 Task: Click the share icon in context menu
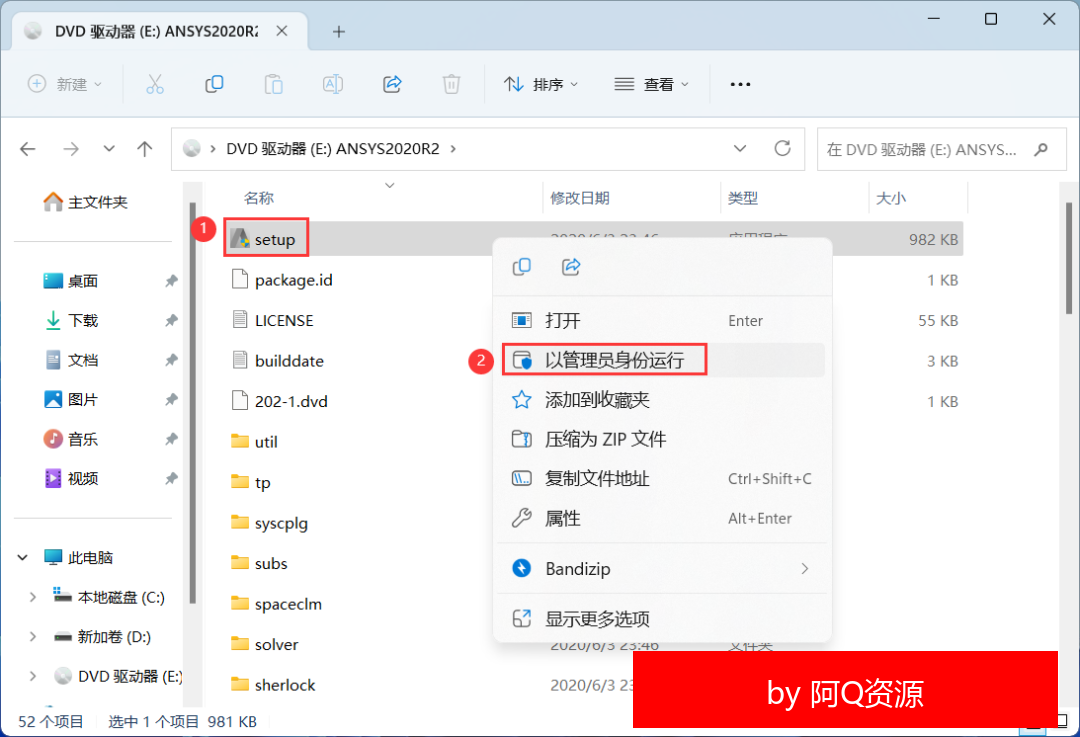pyautogui.click(x=571, y=267)
